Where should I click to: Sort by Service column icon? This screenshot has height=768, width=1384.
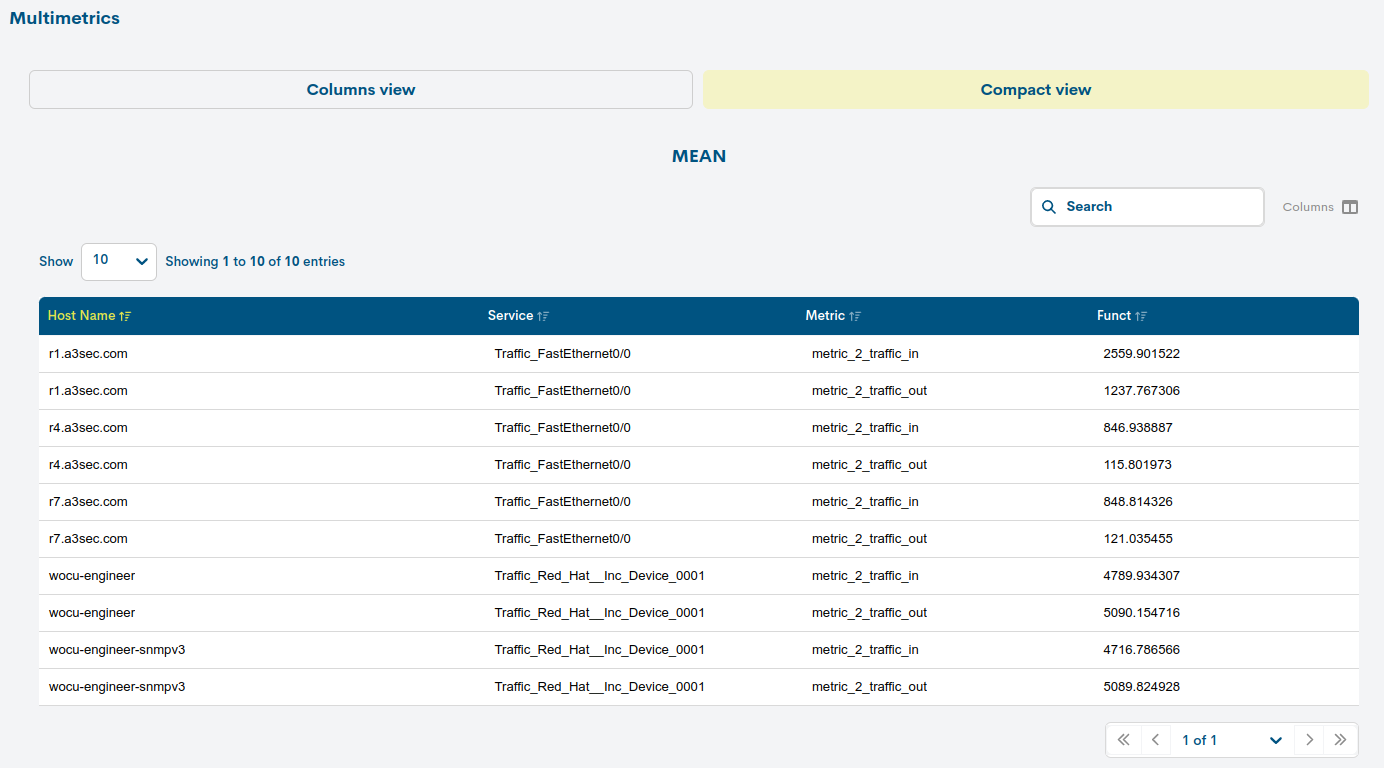(x=543, y=316)
